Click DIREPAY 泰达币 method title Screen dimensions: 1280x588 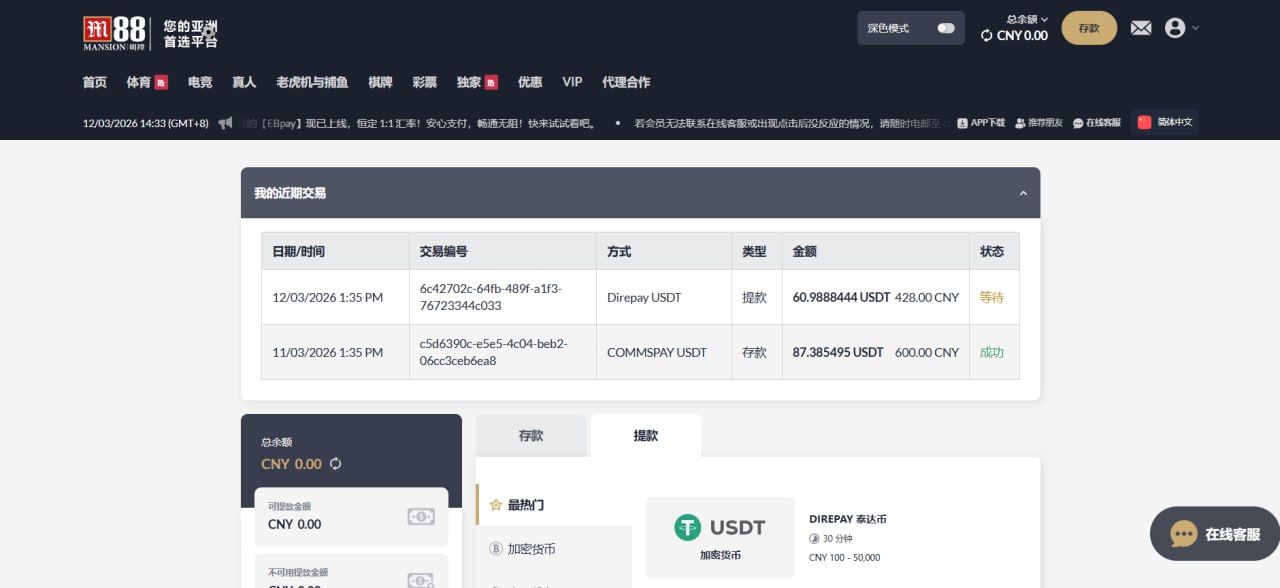point(848,519)
